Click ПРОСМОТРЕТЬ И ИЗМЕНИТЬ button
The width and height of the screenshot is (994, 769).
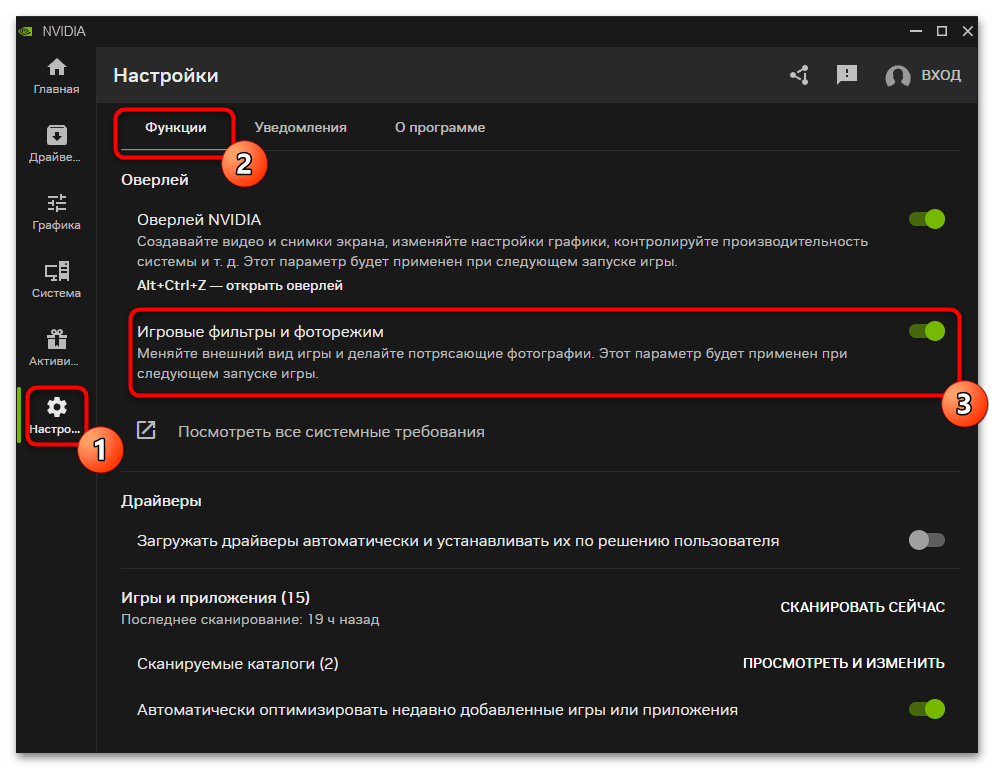pos(843,663)
